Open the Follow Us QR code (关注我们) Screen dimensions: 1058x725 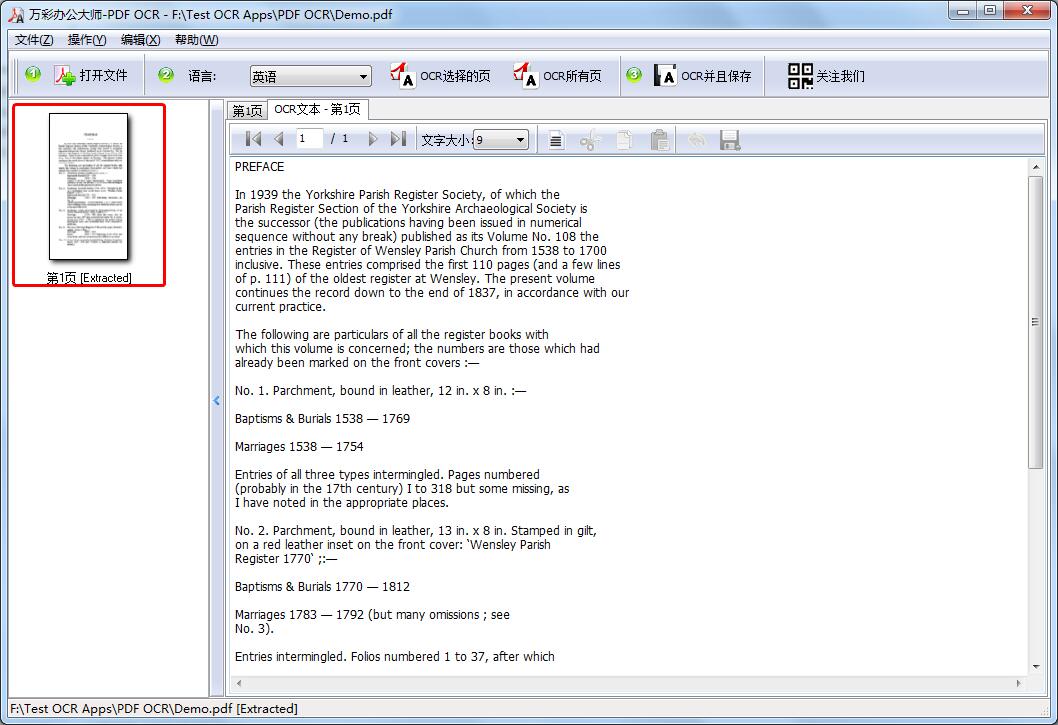(x=826, y=76)
